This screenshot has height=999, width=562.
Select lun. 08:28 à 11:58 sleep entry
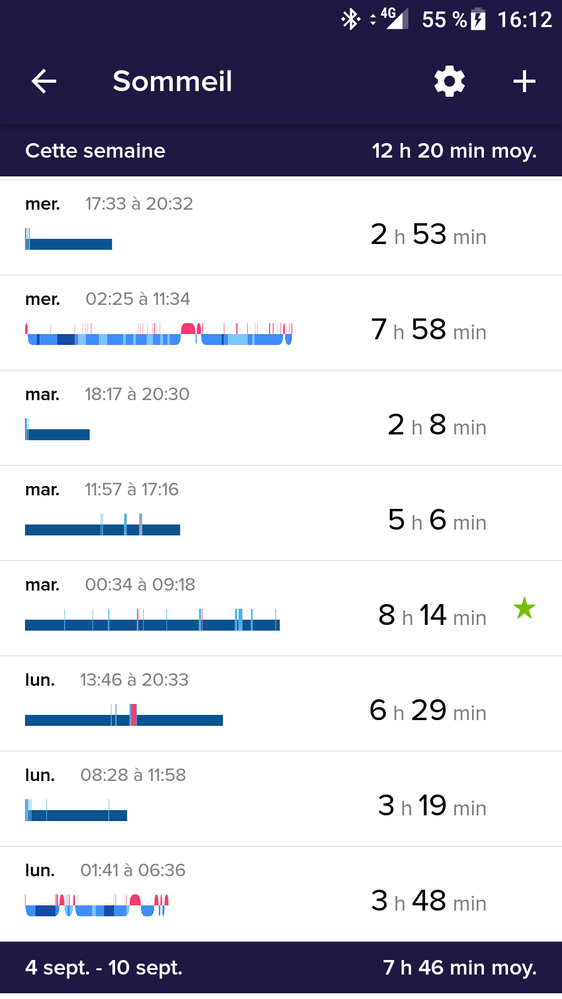[x=281, y=799]
